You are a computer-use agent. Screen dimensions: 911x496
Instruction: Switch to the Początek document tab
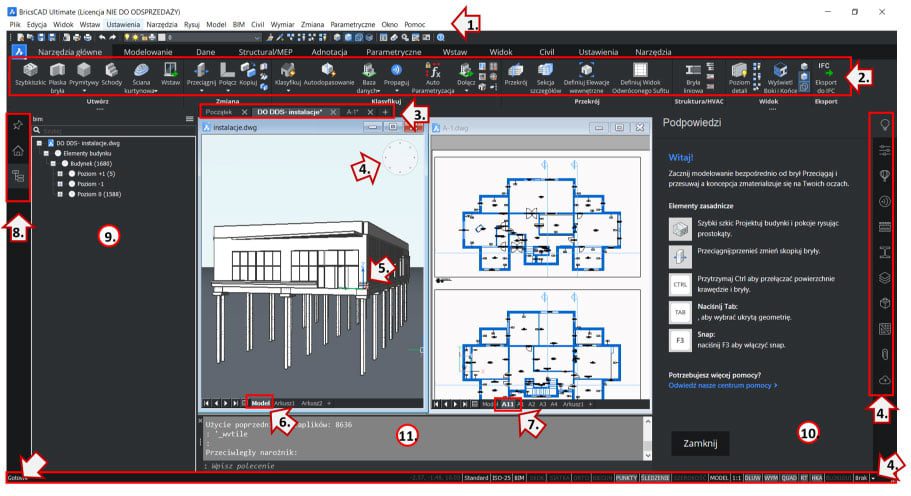pos(218,112)
